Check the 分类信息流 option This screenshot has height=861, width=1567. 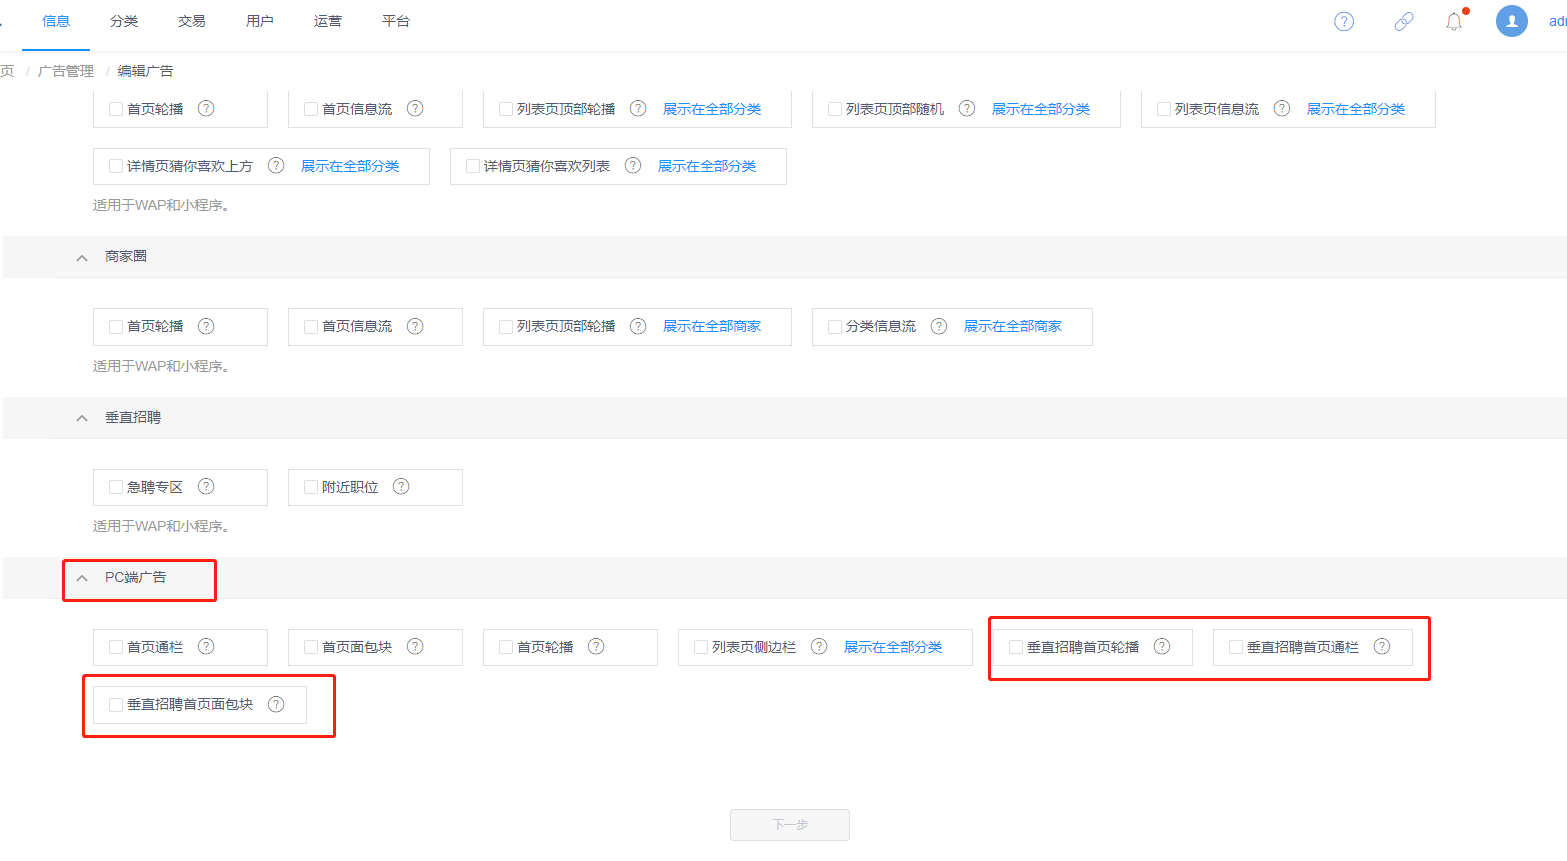tap(835, 326)
